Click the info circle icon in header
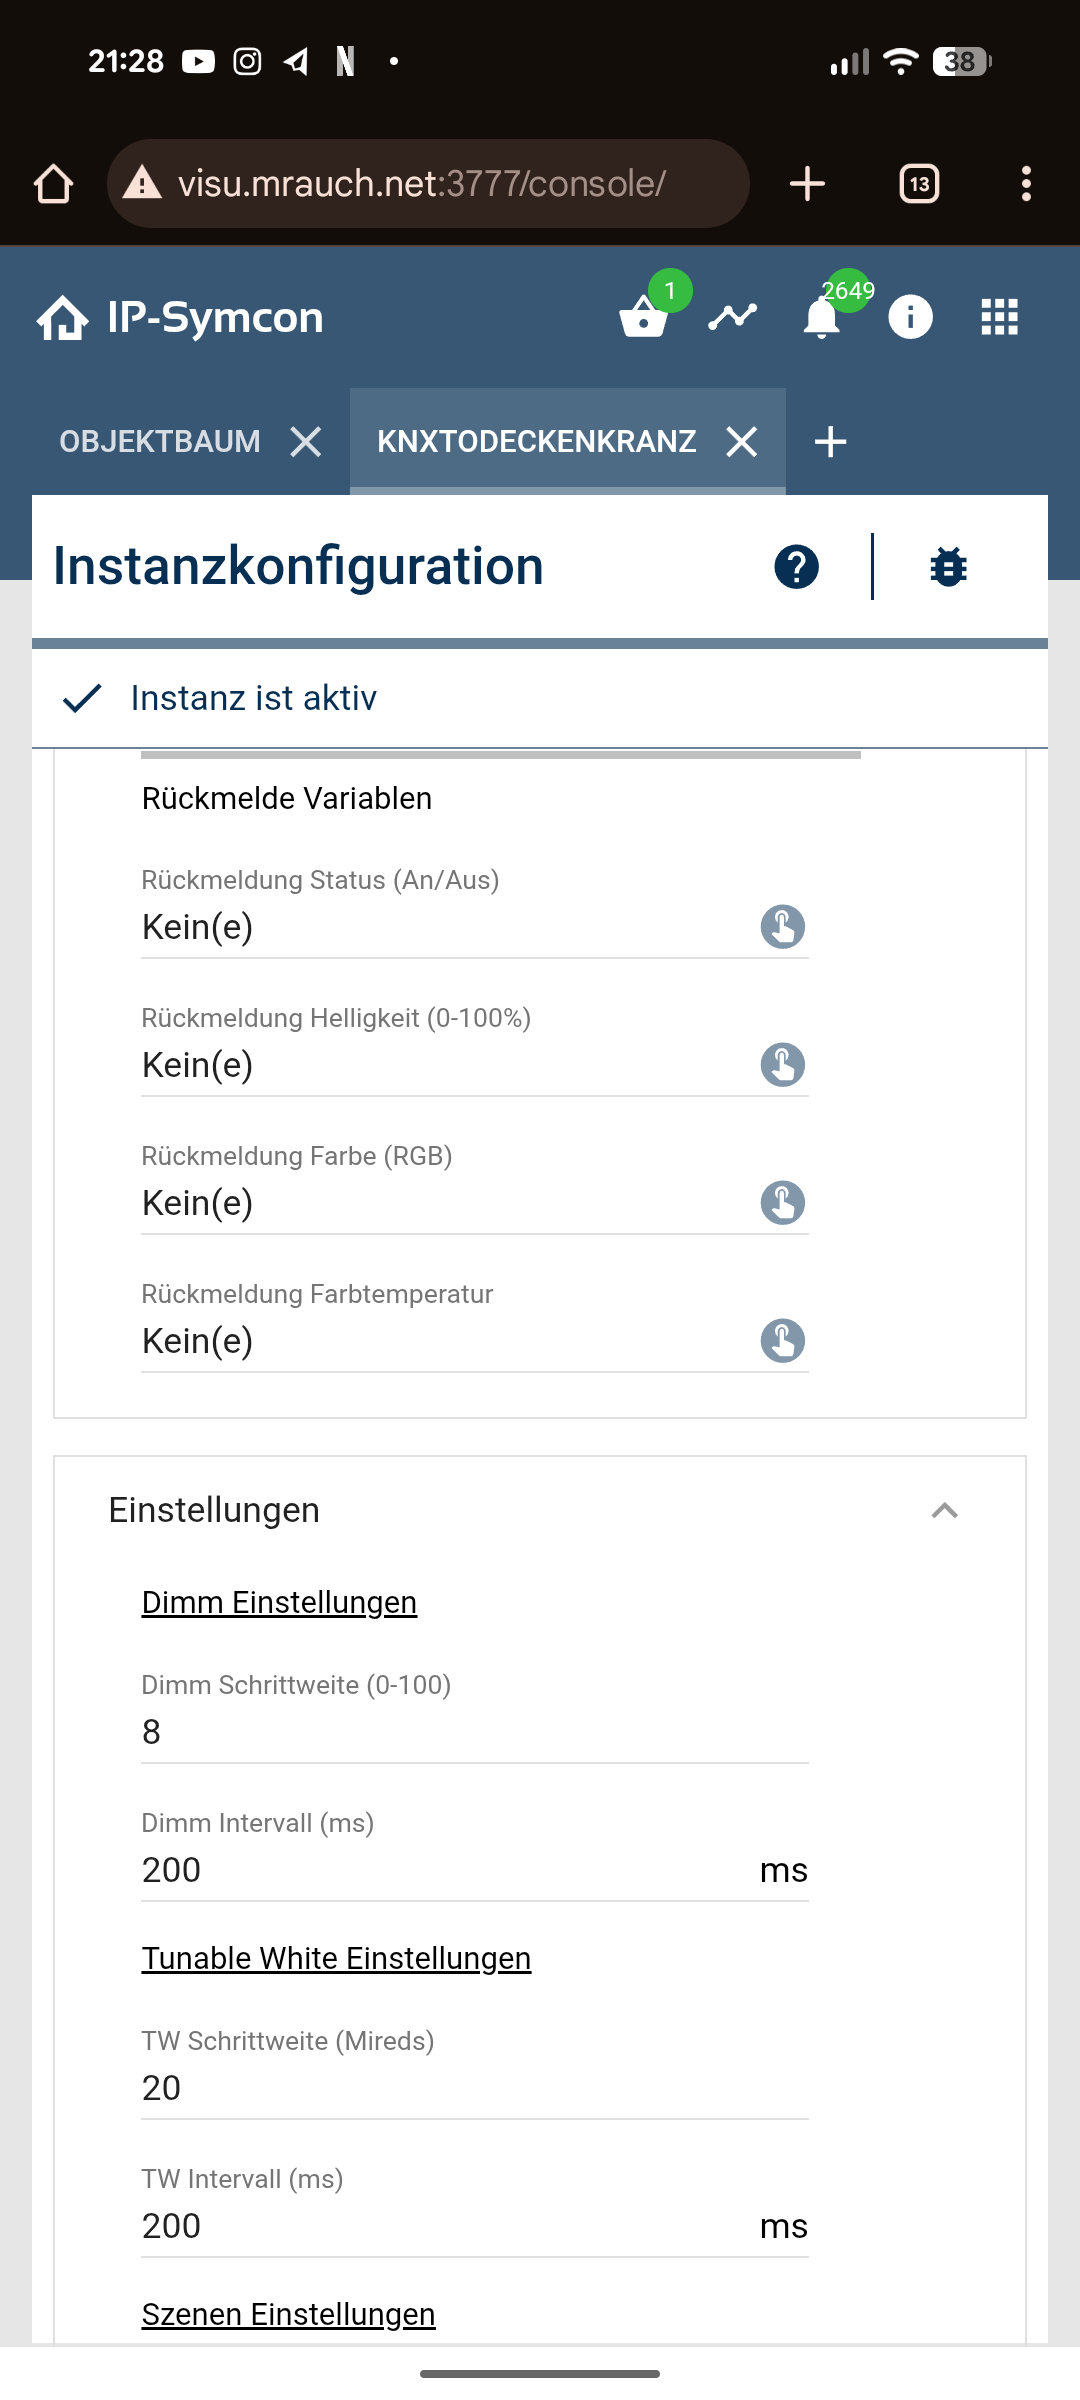This screenshot has height=2400, width=1080. [910, 317]
